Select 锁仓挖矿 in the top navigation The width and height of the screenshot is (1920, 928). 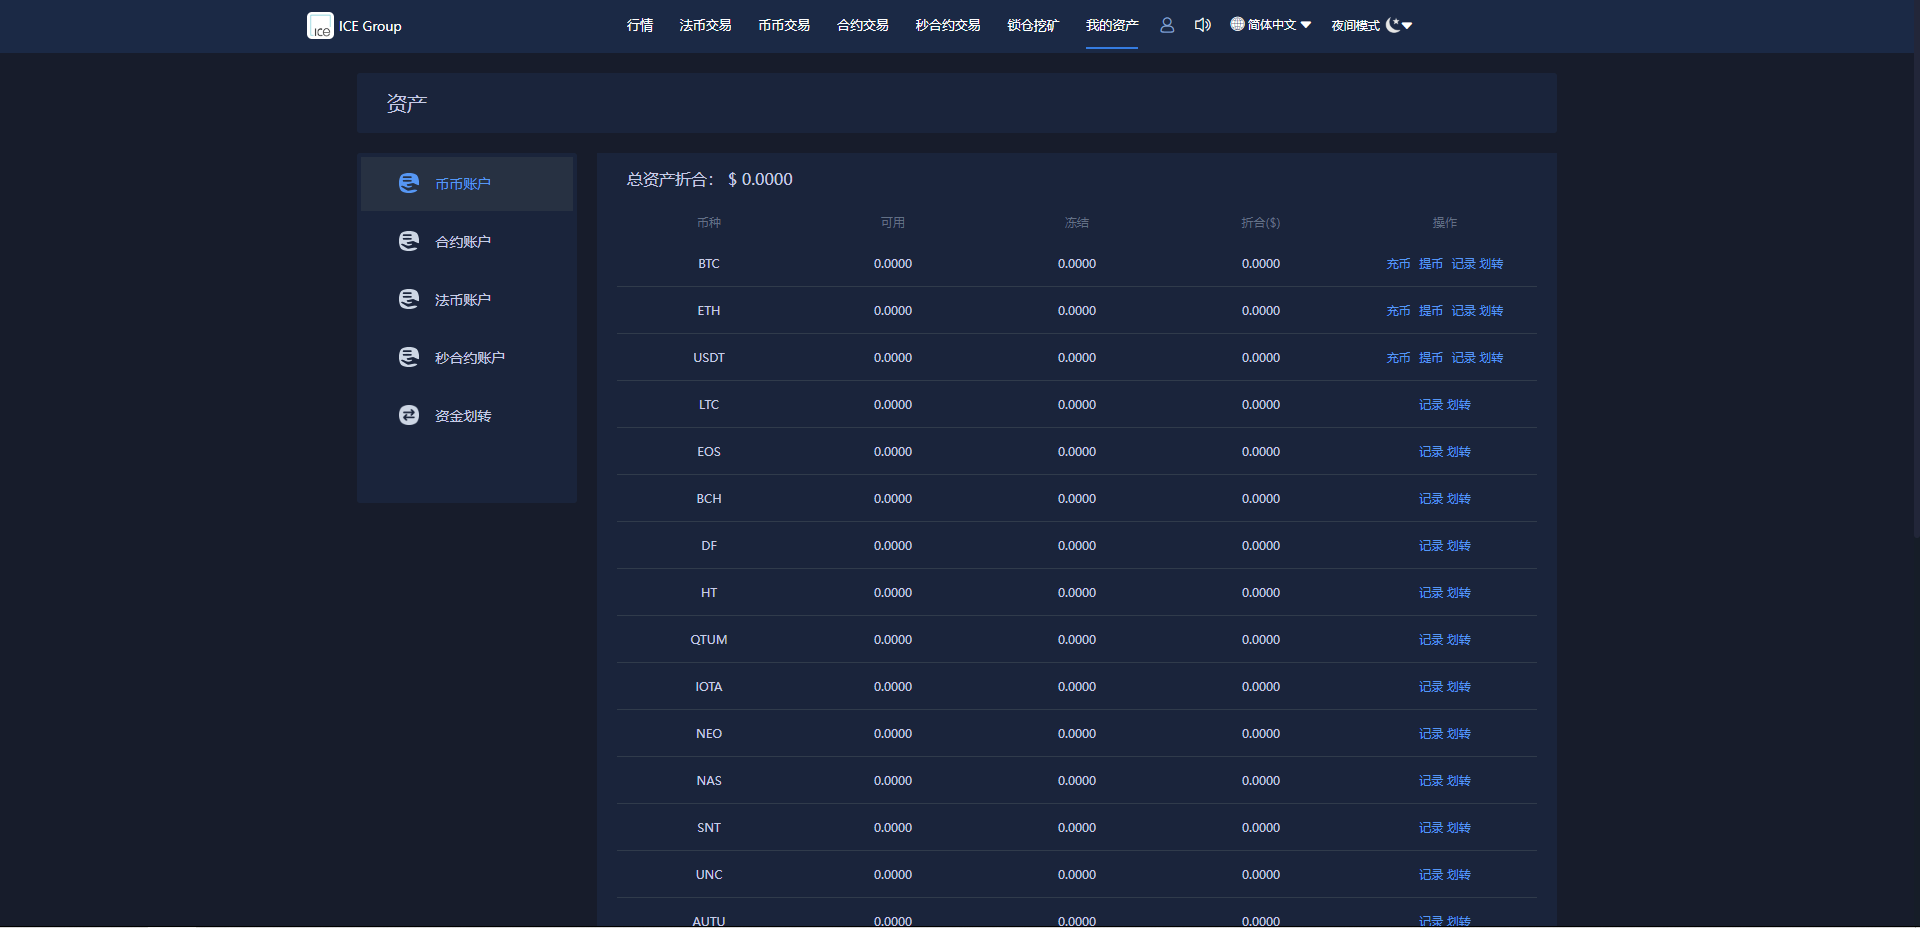point(1033,25)
